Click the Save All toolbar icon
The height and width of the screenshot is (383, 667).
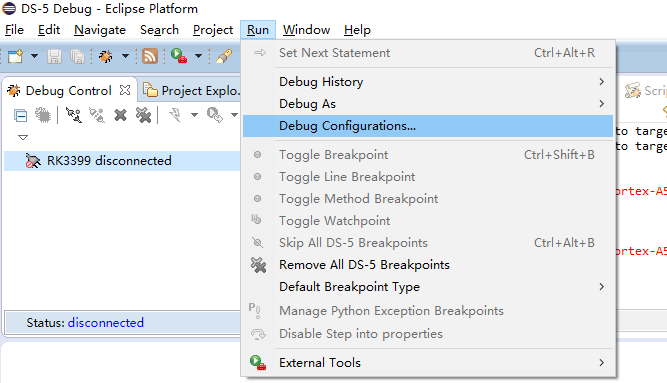pyautogui.click(x=77, y=56)
